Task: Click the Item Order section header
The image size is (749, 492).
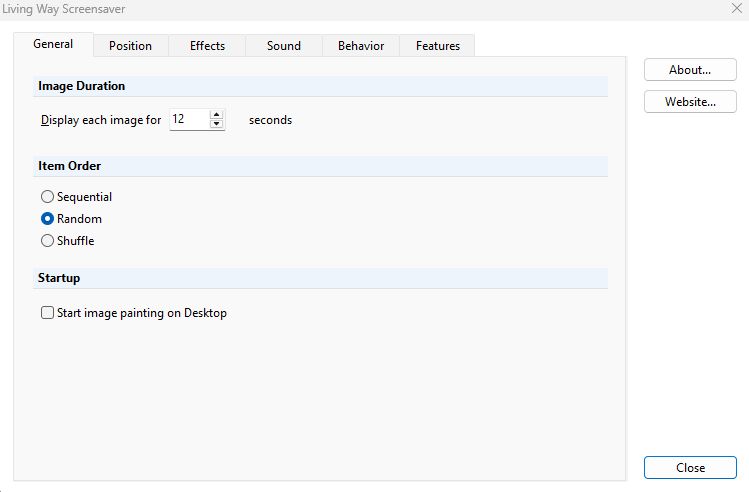Action: pyautogui.click(x=320, y=166)
